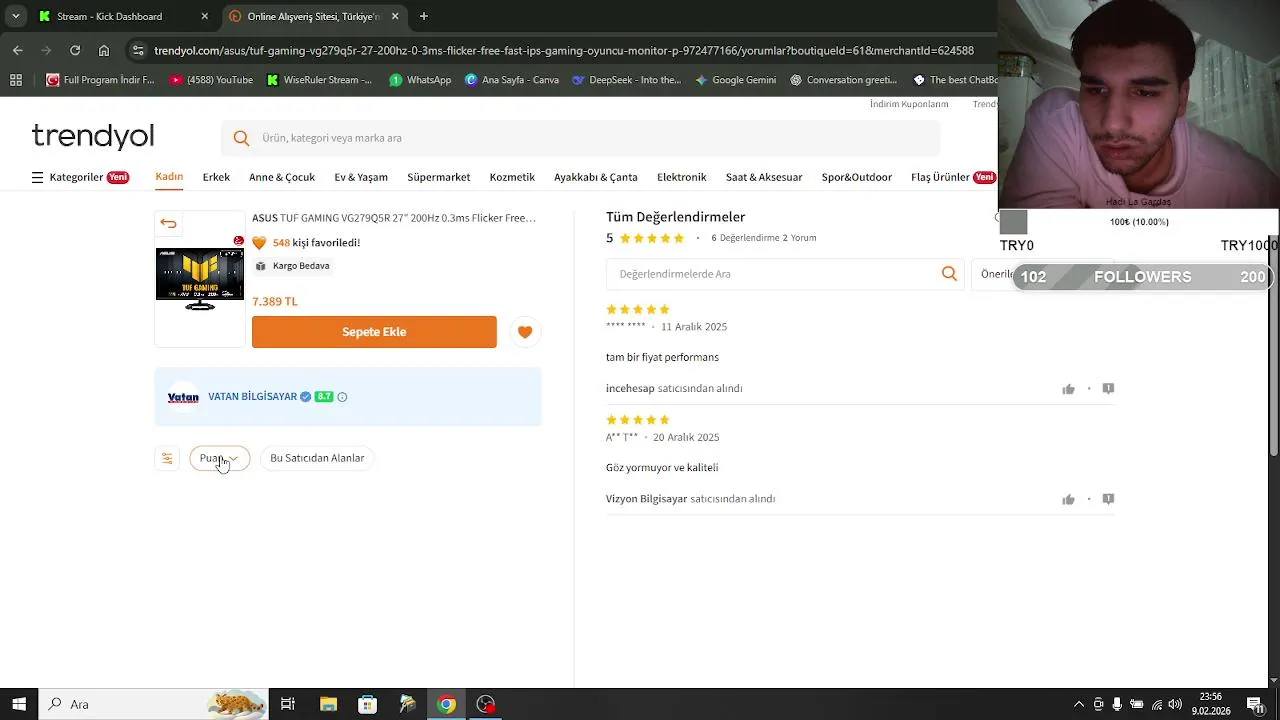Viewport: 1280px width, 720px height.
Task: Dislike the 'tam bir fiyat performans' review
Action: pos(1108,389)
